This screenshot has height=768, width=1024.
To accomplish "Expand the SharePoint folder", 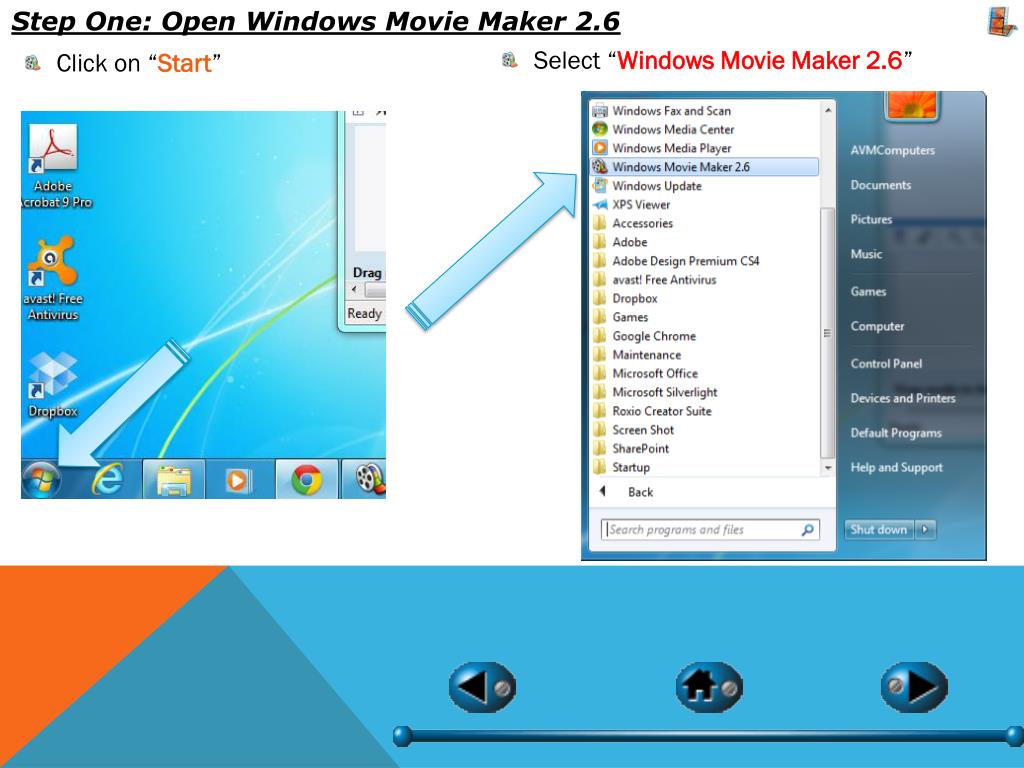I will pos(704,449).
